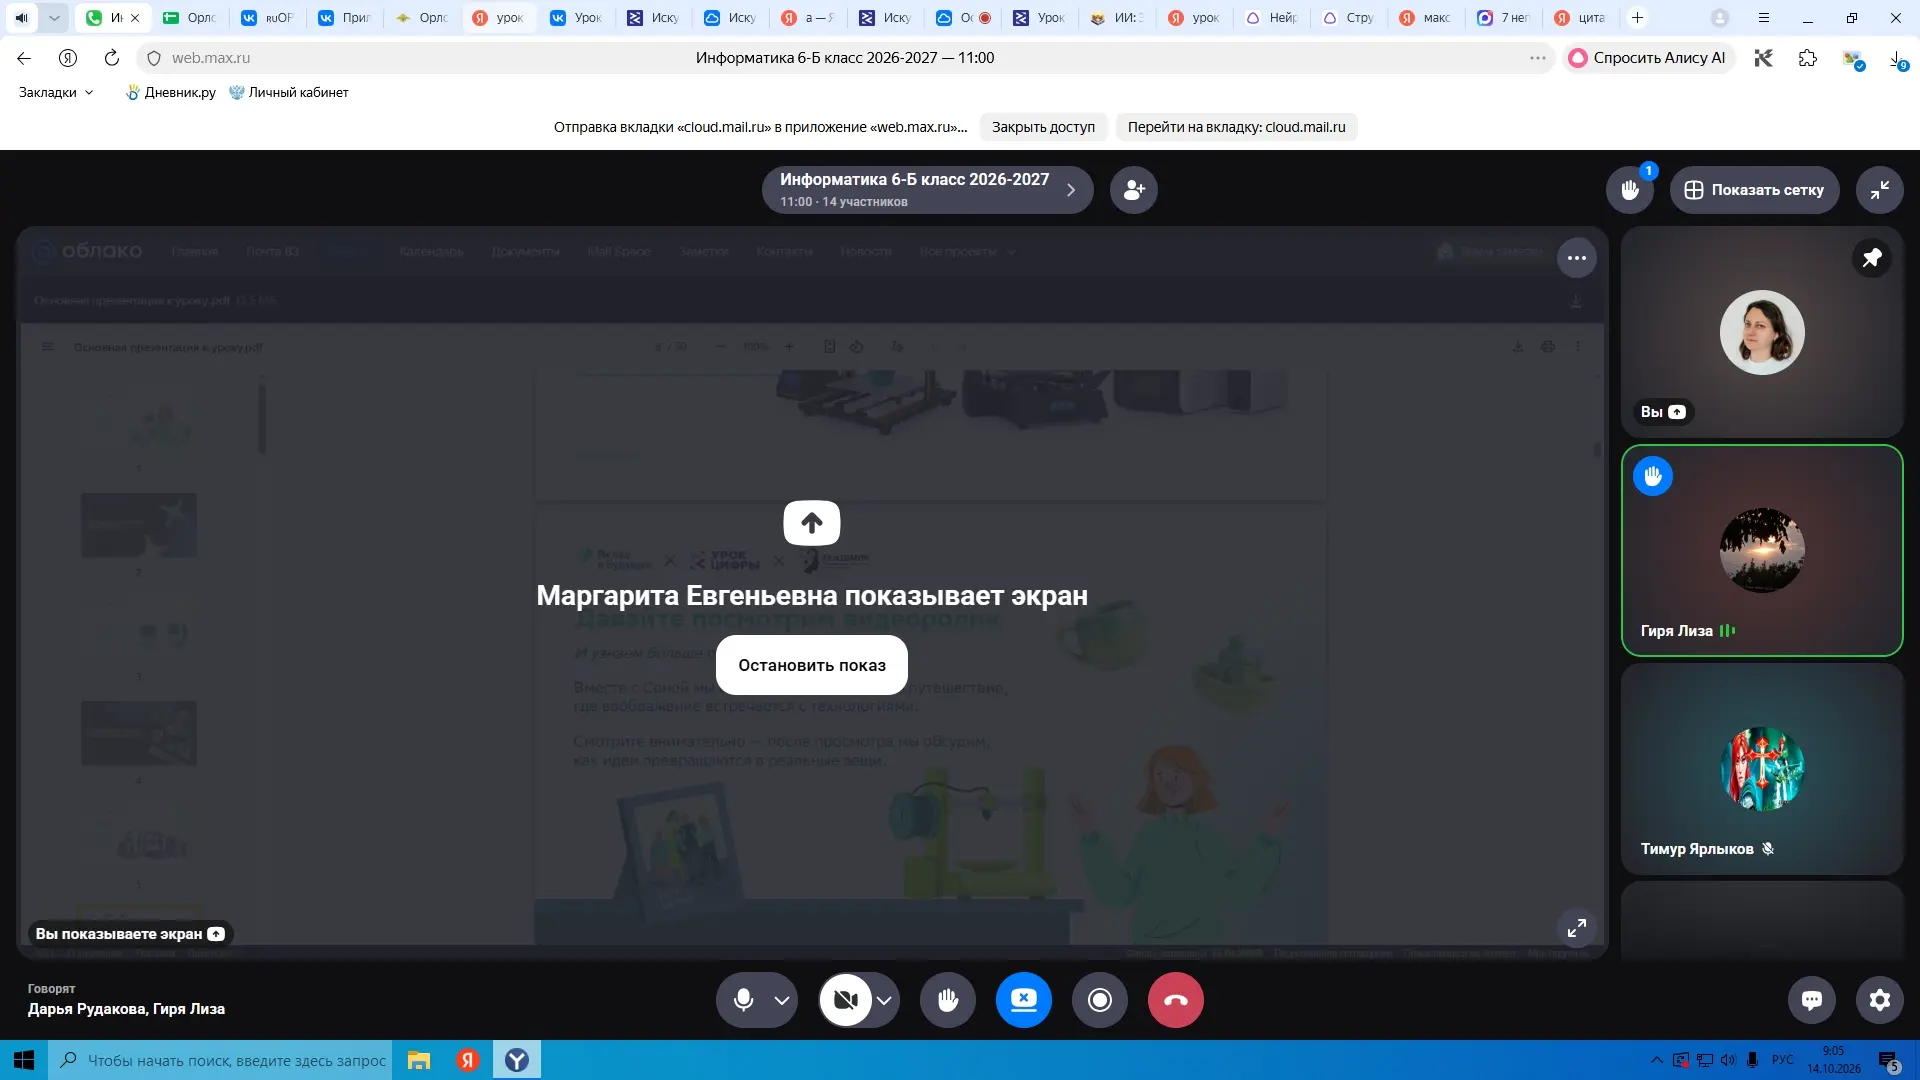
Task: Click the Windows taskbar search field
Action: click(219, 1060)
